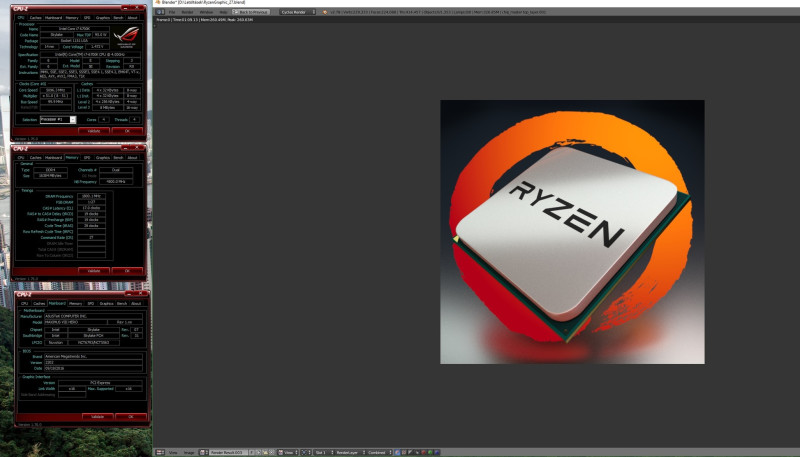Screen dimensions: 800x457
Task: Switch to Memory tab in top CPU-Z window
Action: click(x=72, y=18)
